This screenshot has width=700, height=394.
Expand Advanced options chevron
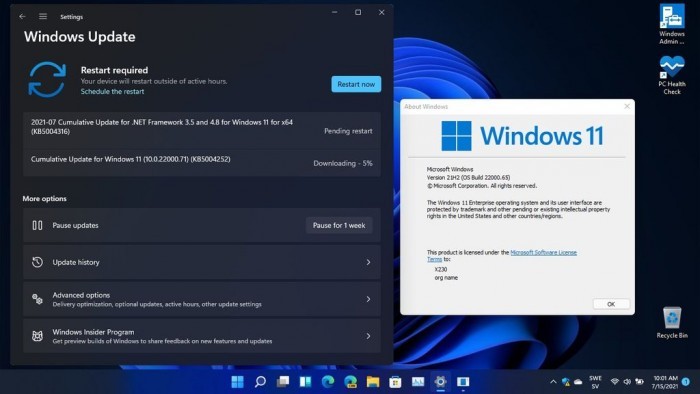(x=368, y=299)
